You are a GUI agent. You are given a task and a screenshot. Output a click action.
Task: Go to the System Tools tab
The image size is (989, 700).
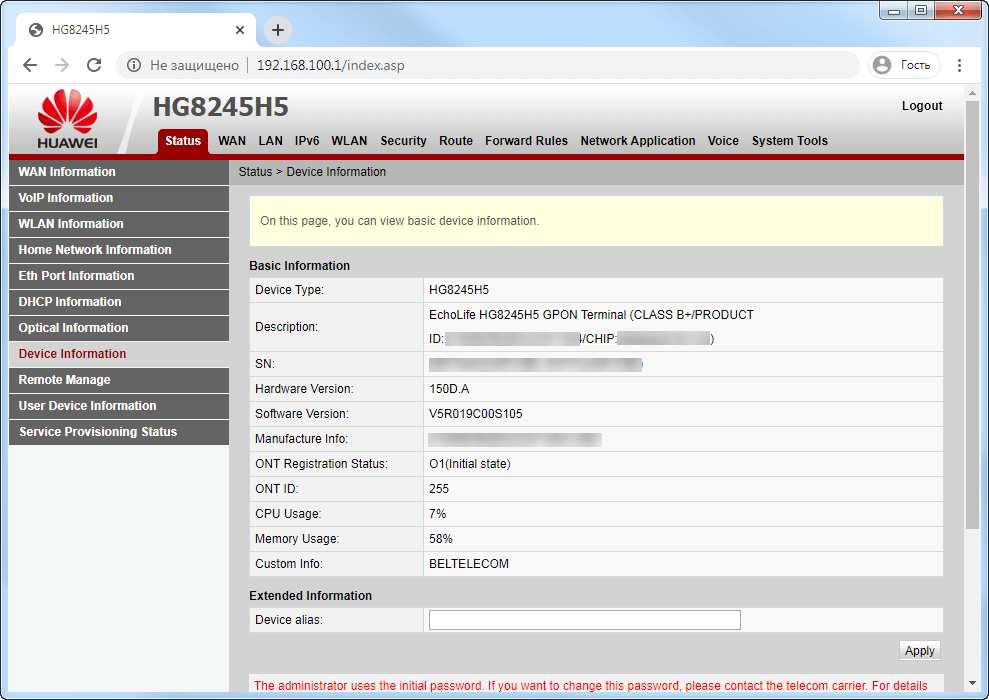point(789,141)
